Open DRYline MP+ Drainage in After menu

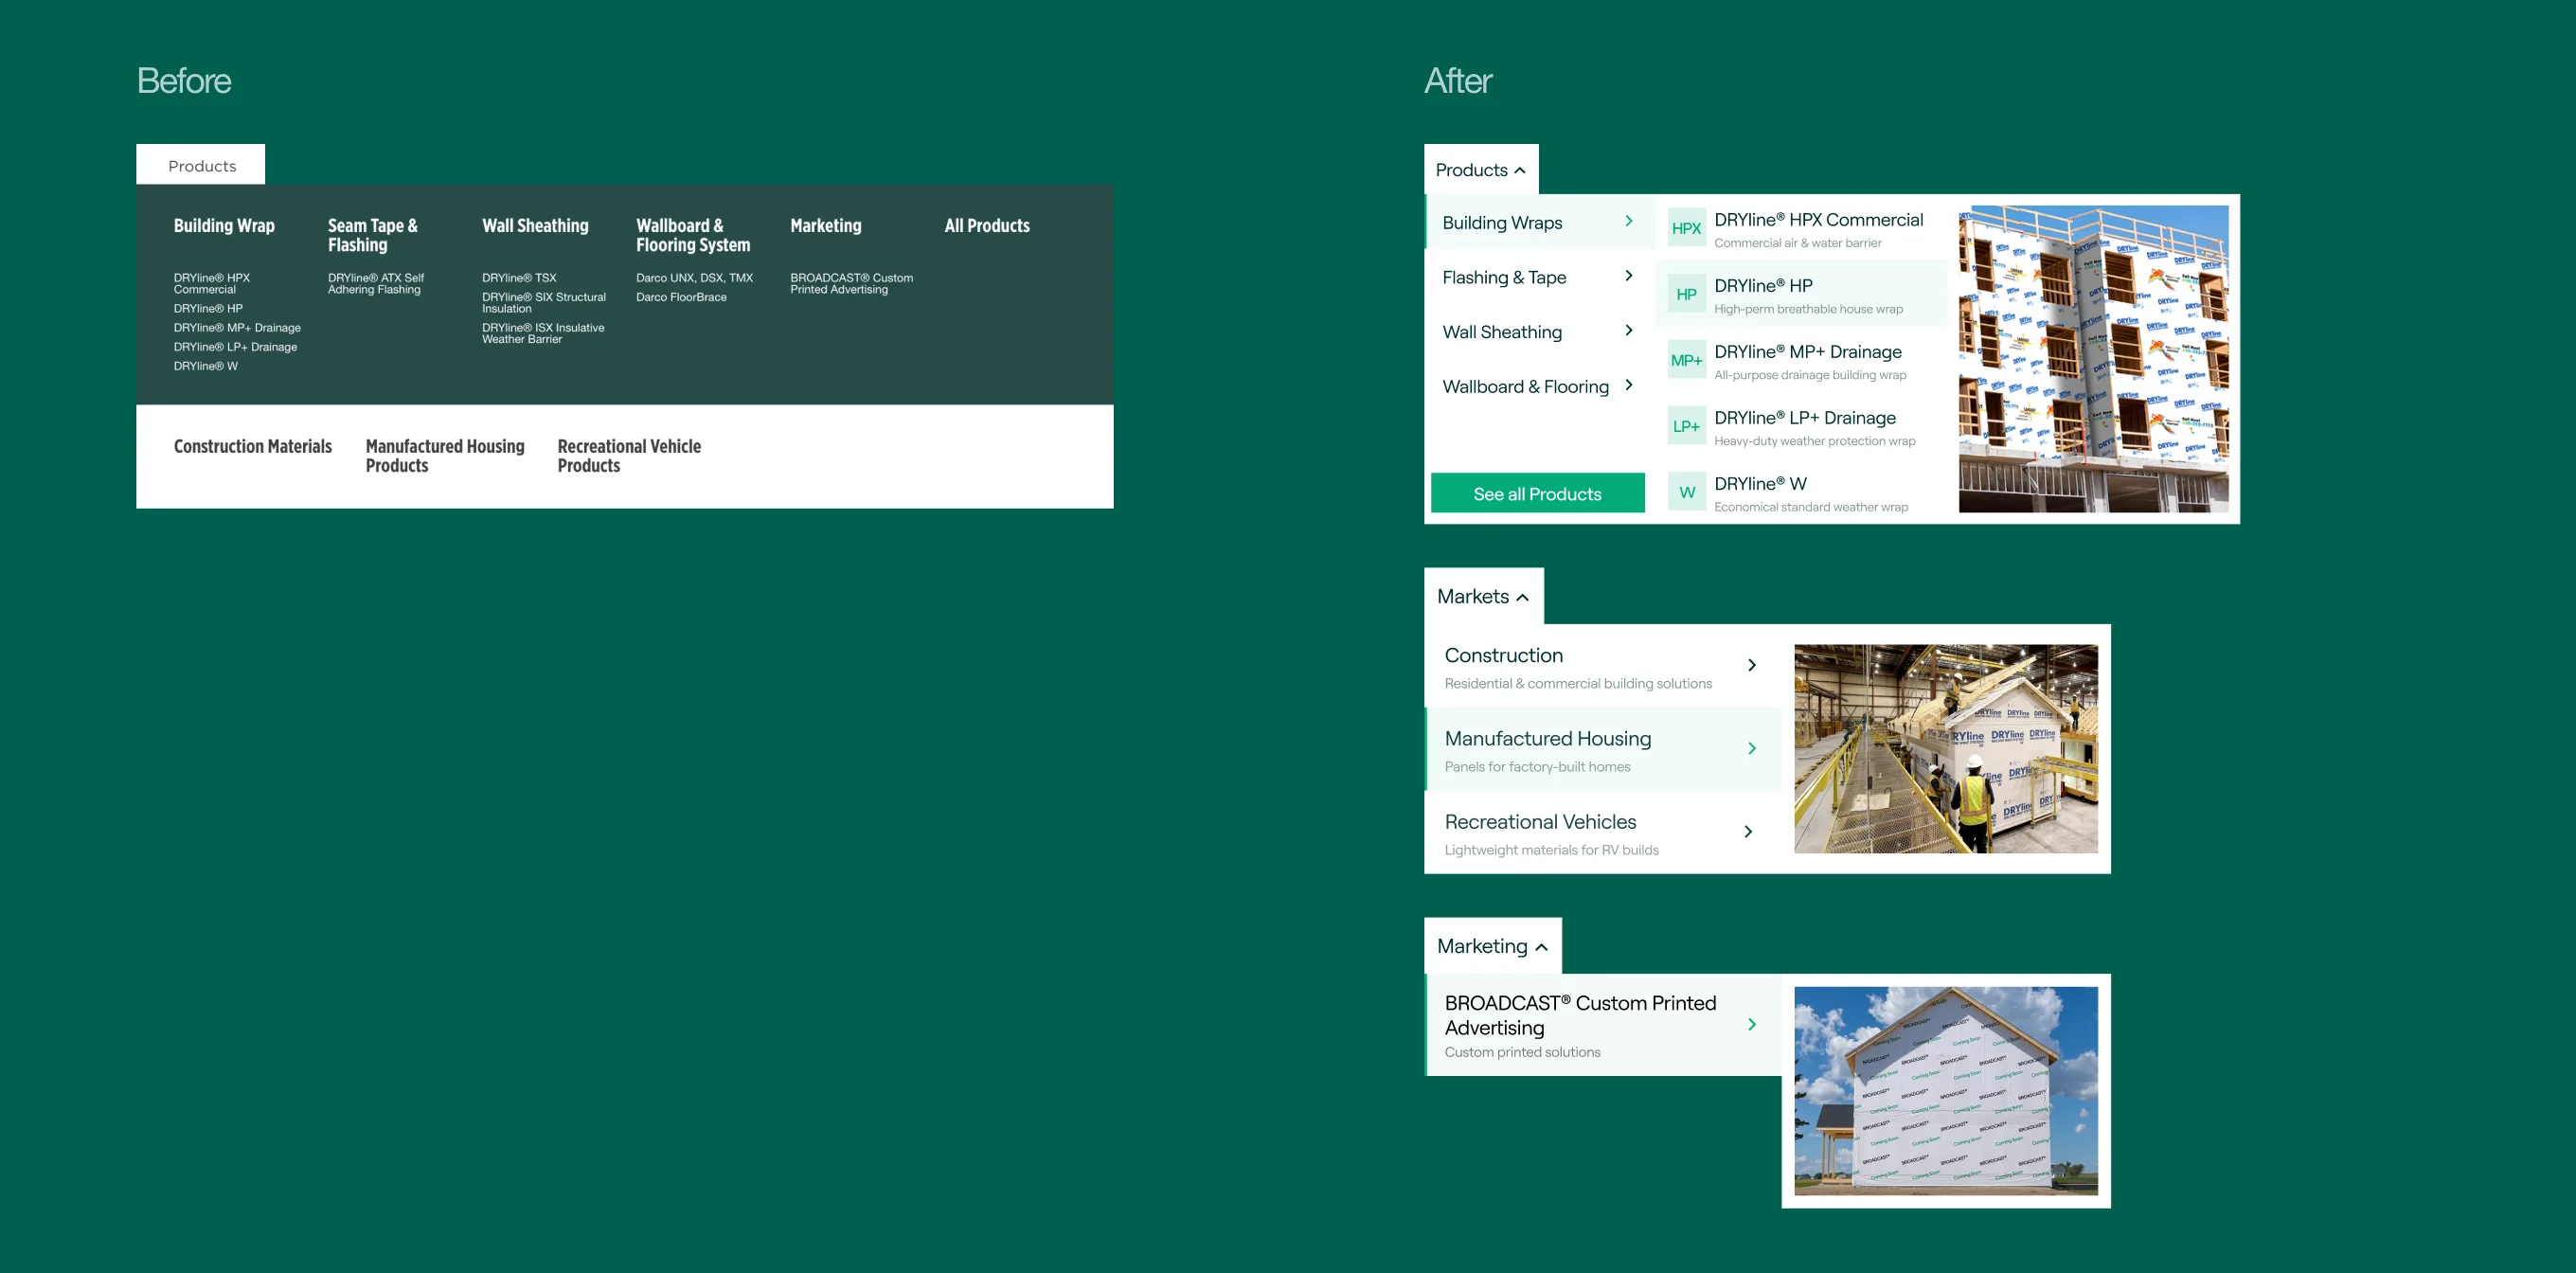[x=1801, y=360]
